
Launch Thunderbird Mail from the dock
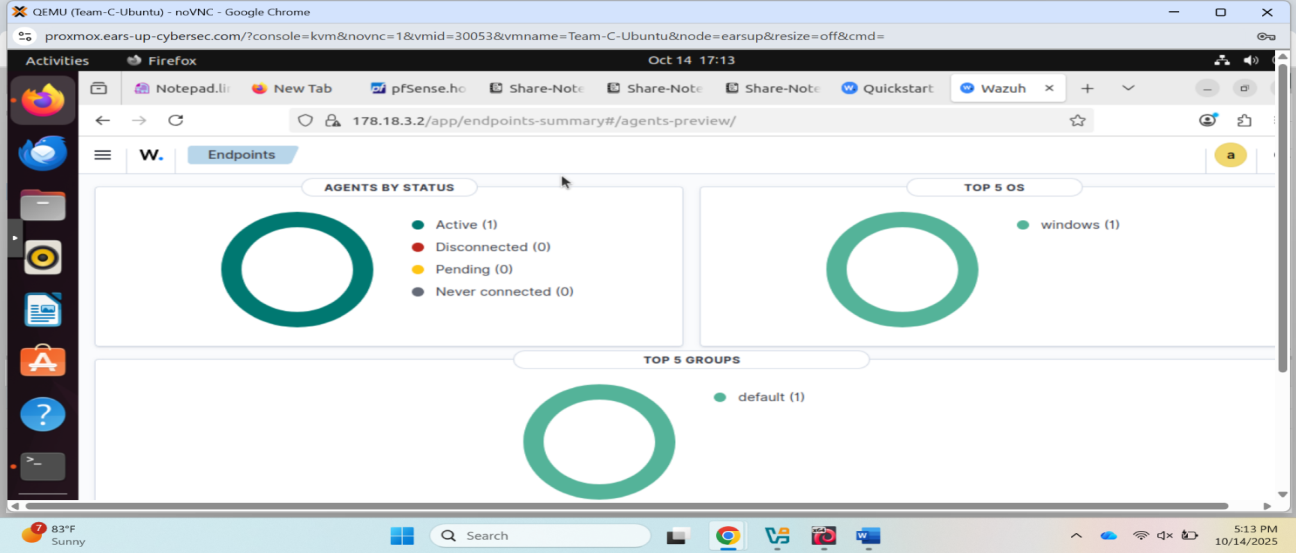click(43, 153)
